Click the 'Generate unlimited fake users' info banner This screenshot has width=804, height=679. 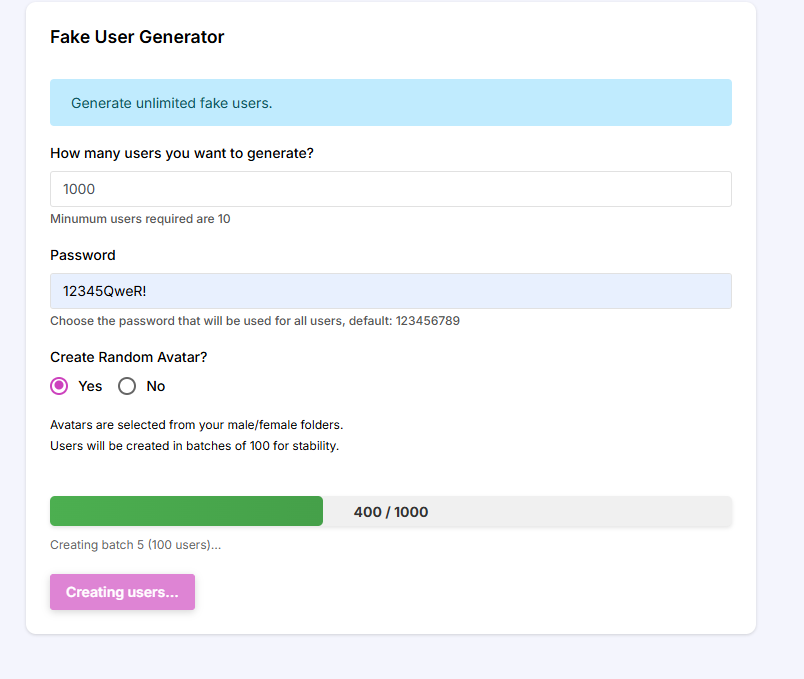pos(390,103)
